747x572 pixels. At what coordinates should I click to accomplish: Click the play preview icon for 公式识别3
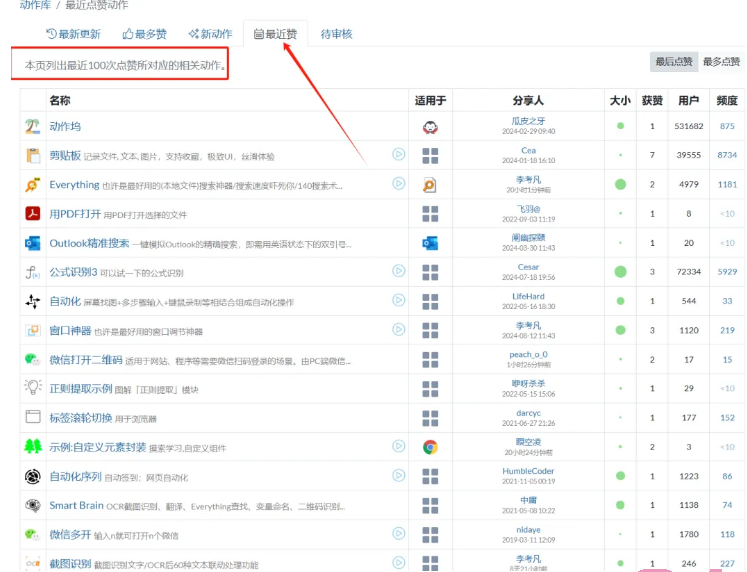pos(399,271)
